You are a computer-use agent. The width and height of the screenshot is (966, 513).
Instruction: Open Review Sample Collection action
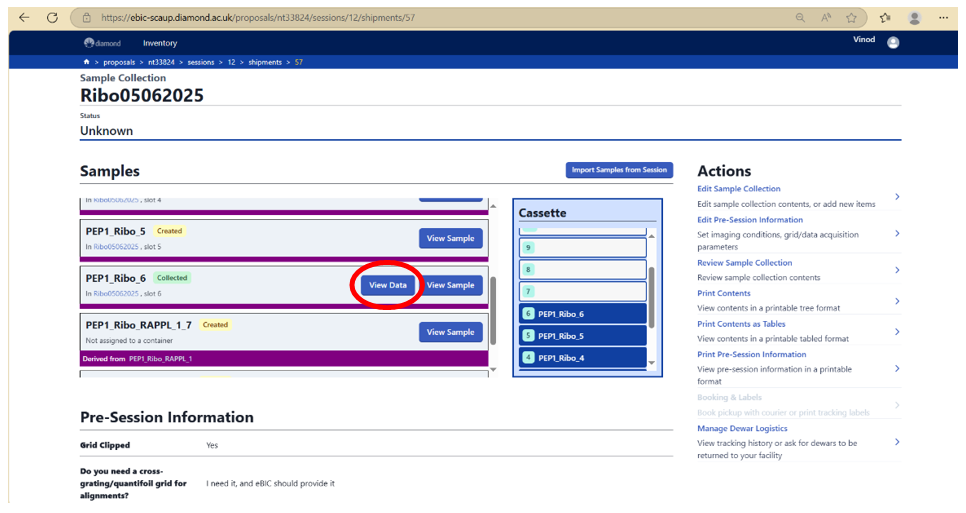744,263
